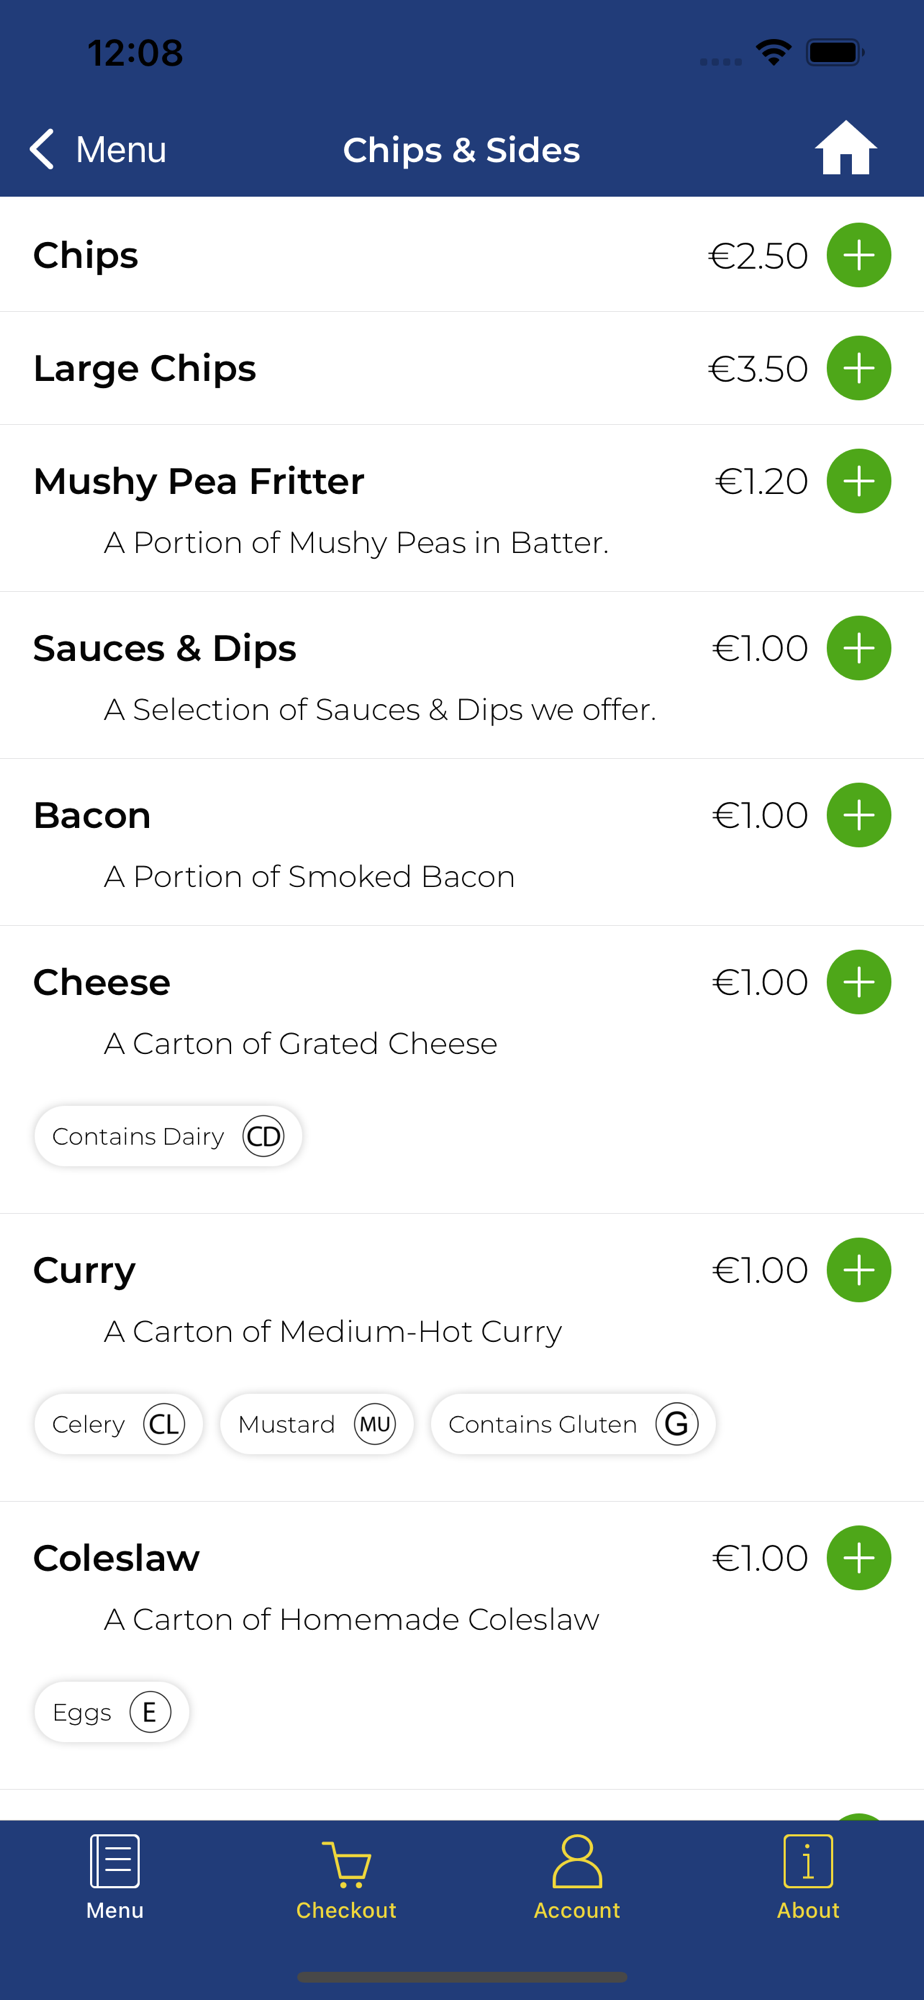Add Curry carton using plus button
The width and height of the screenshot is (924, 2000).
click(x=858, y=1270)
